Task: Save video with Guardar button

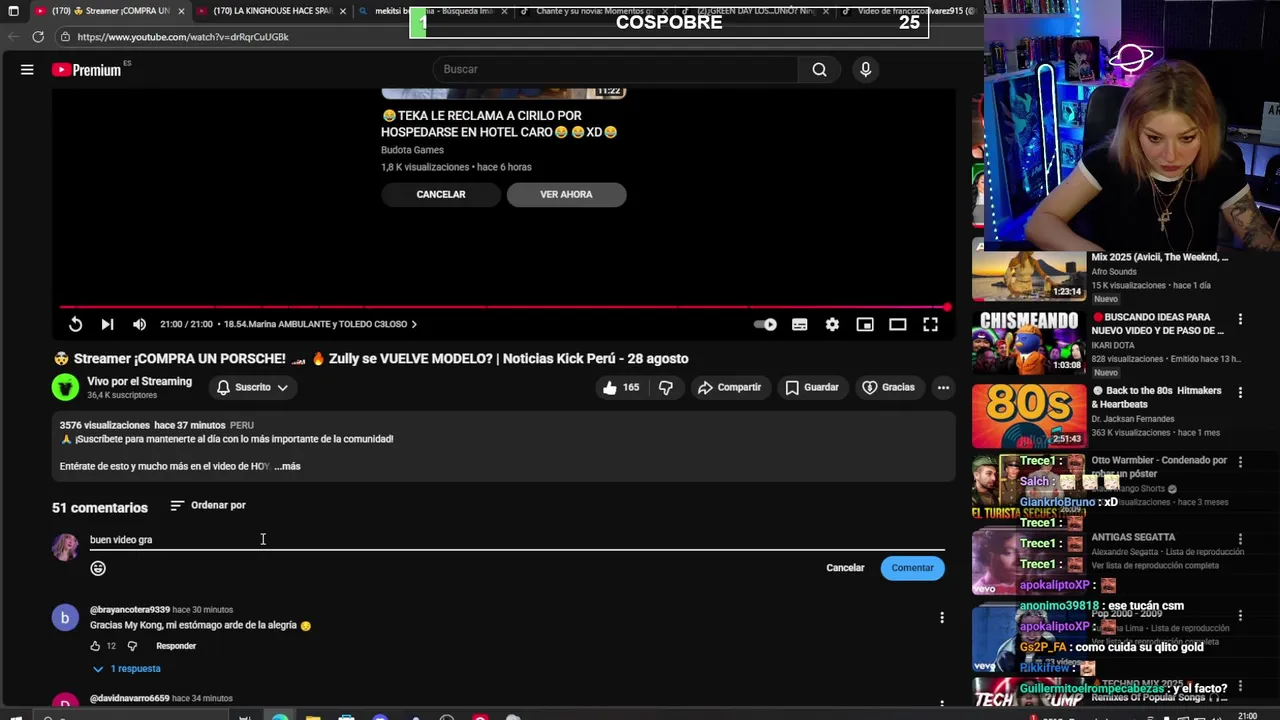Action: coord(811,387)
